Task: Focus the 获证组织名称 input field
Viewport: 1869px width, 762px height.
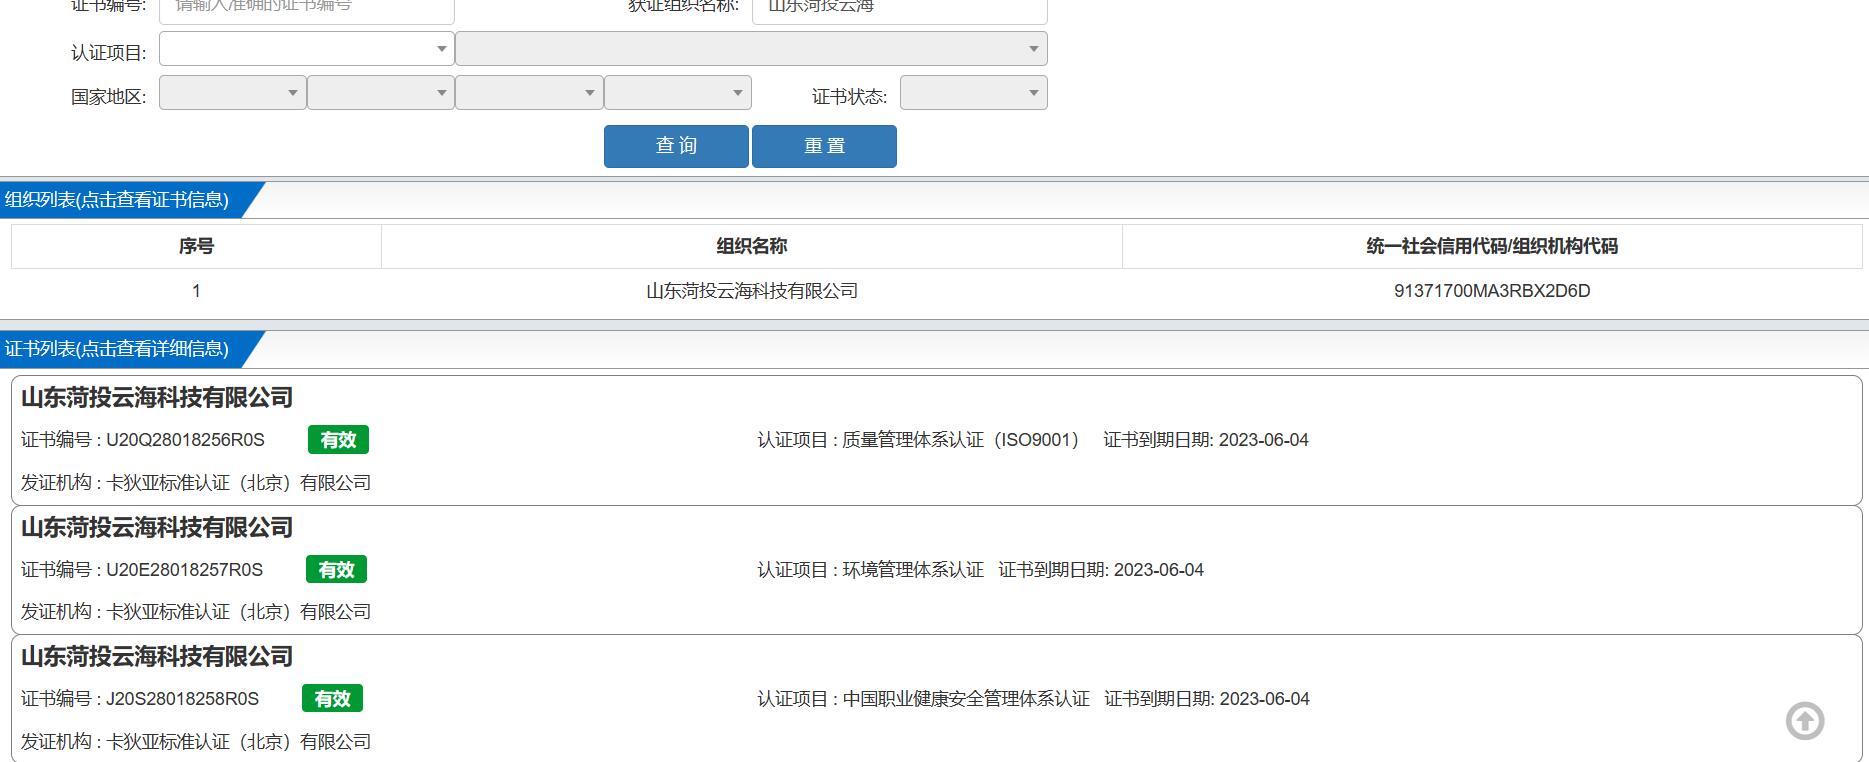Action: click(900, 8)
